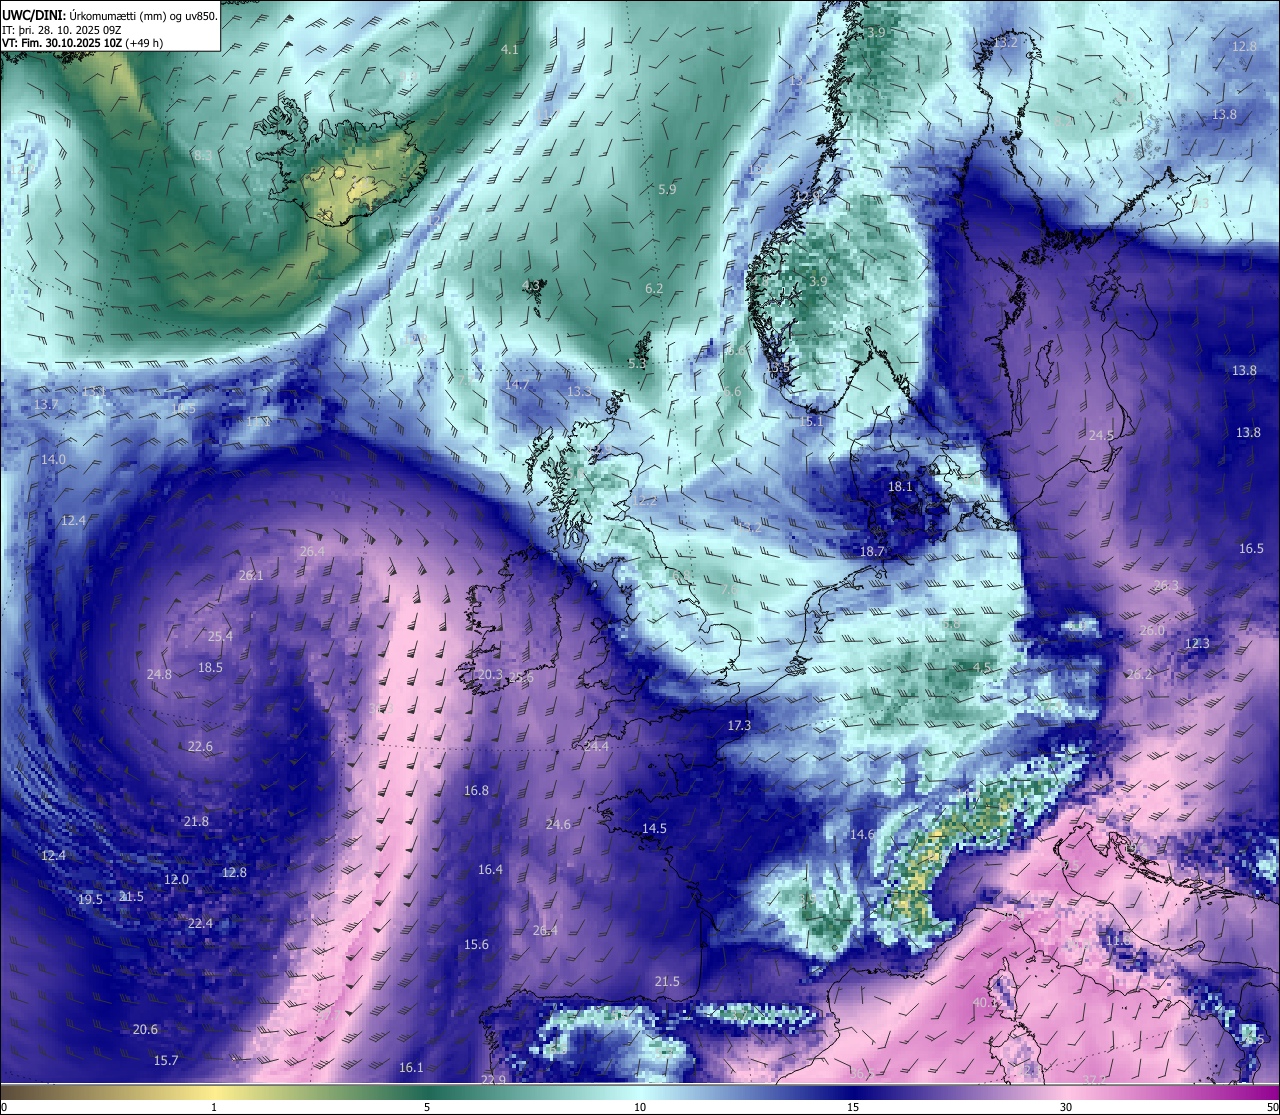The image size is (1280, 1115).
Task: Click the map value "4.1"
Action: [x=510, y=50]
